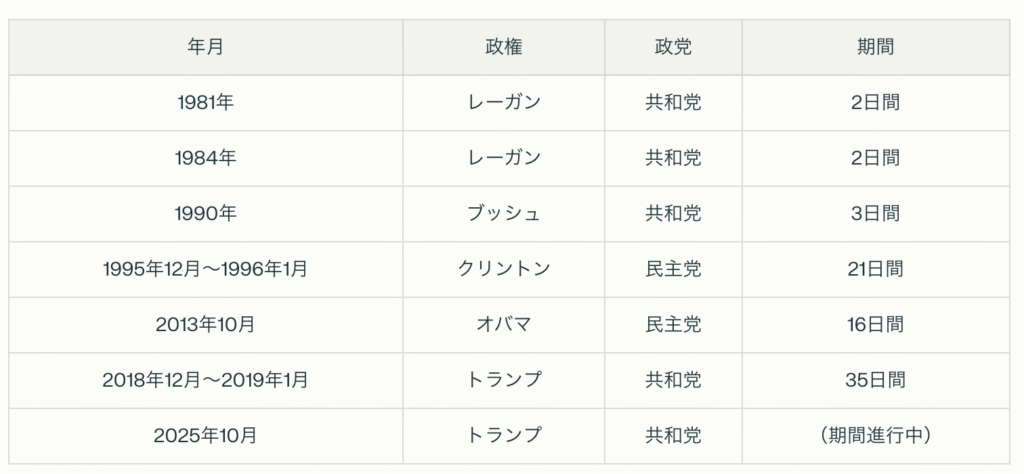Select the クリントン cell
1024x474 pixels.
(x=504, y=269)
